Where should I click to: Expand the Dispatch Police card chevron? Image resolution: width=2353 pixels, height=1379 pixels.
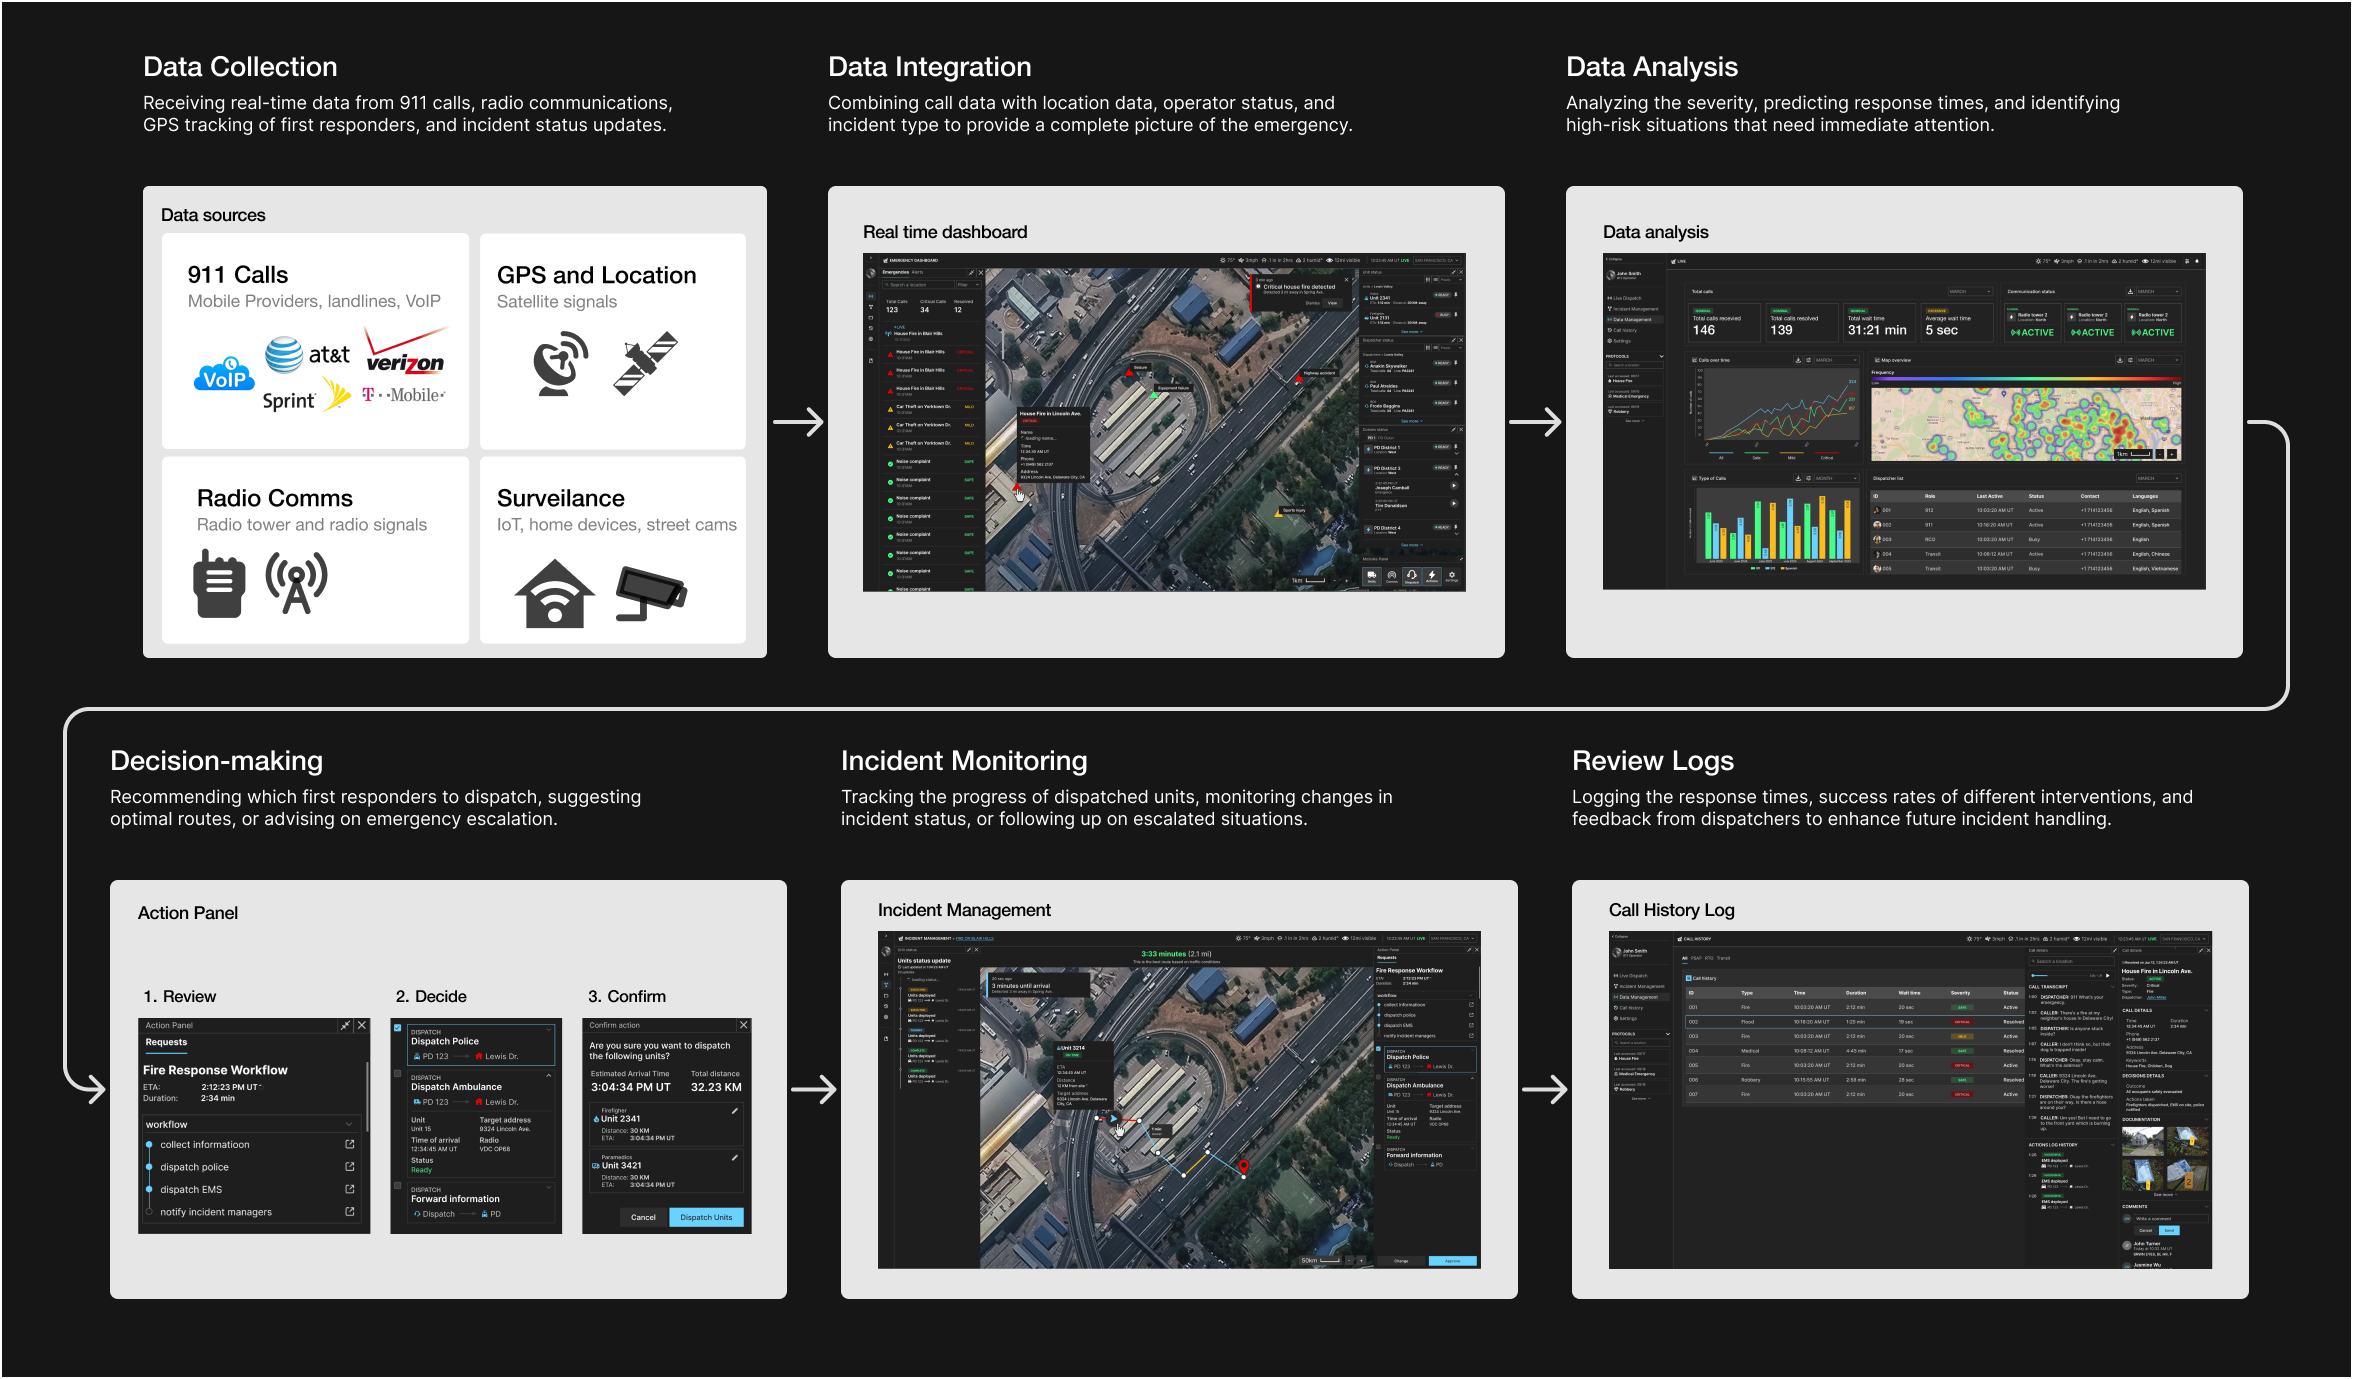(x=549, y=1029)
